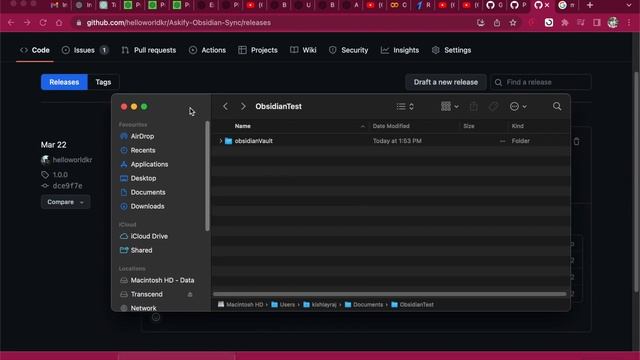640x360 pixels.
Task: Open tag 1.0.0 link
Action: pyautogui.click(x=60, y=175)
